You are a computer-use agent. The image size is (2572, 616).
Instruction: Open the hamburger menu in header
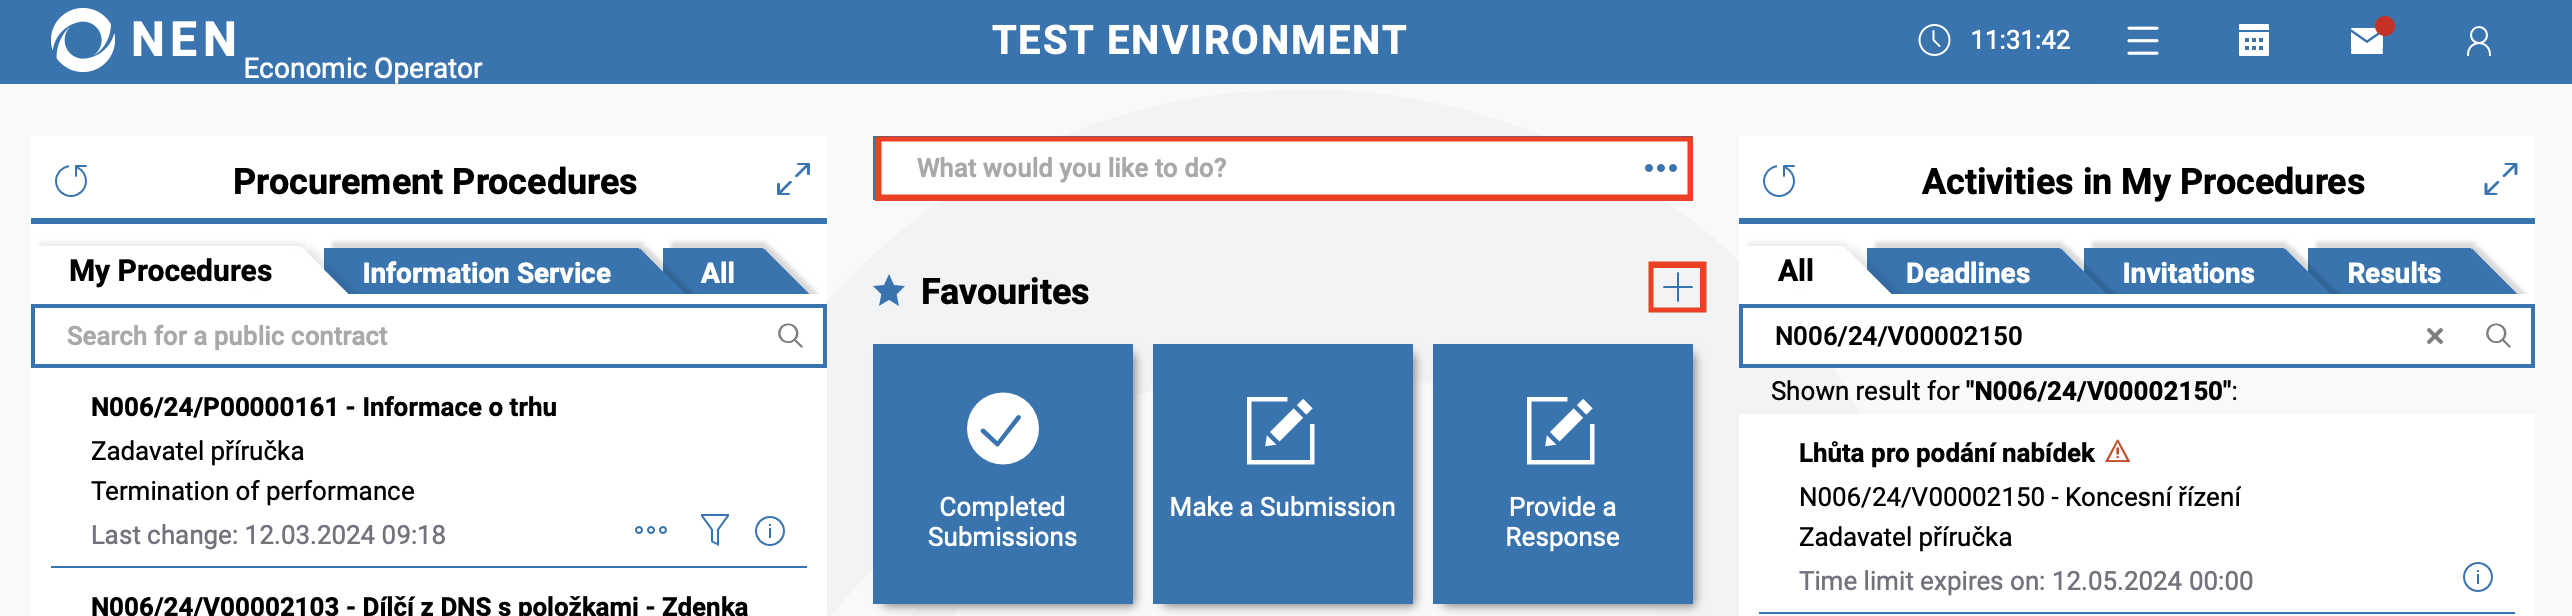click(x=2142, y=41)
